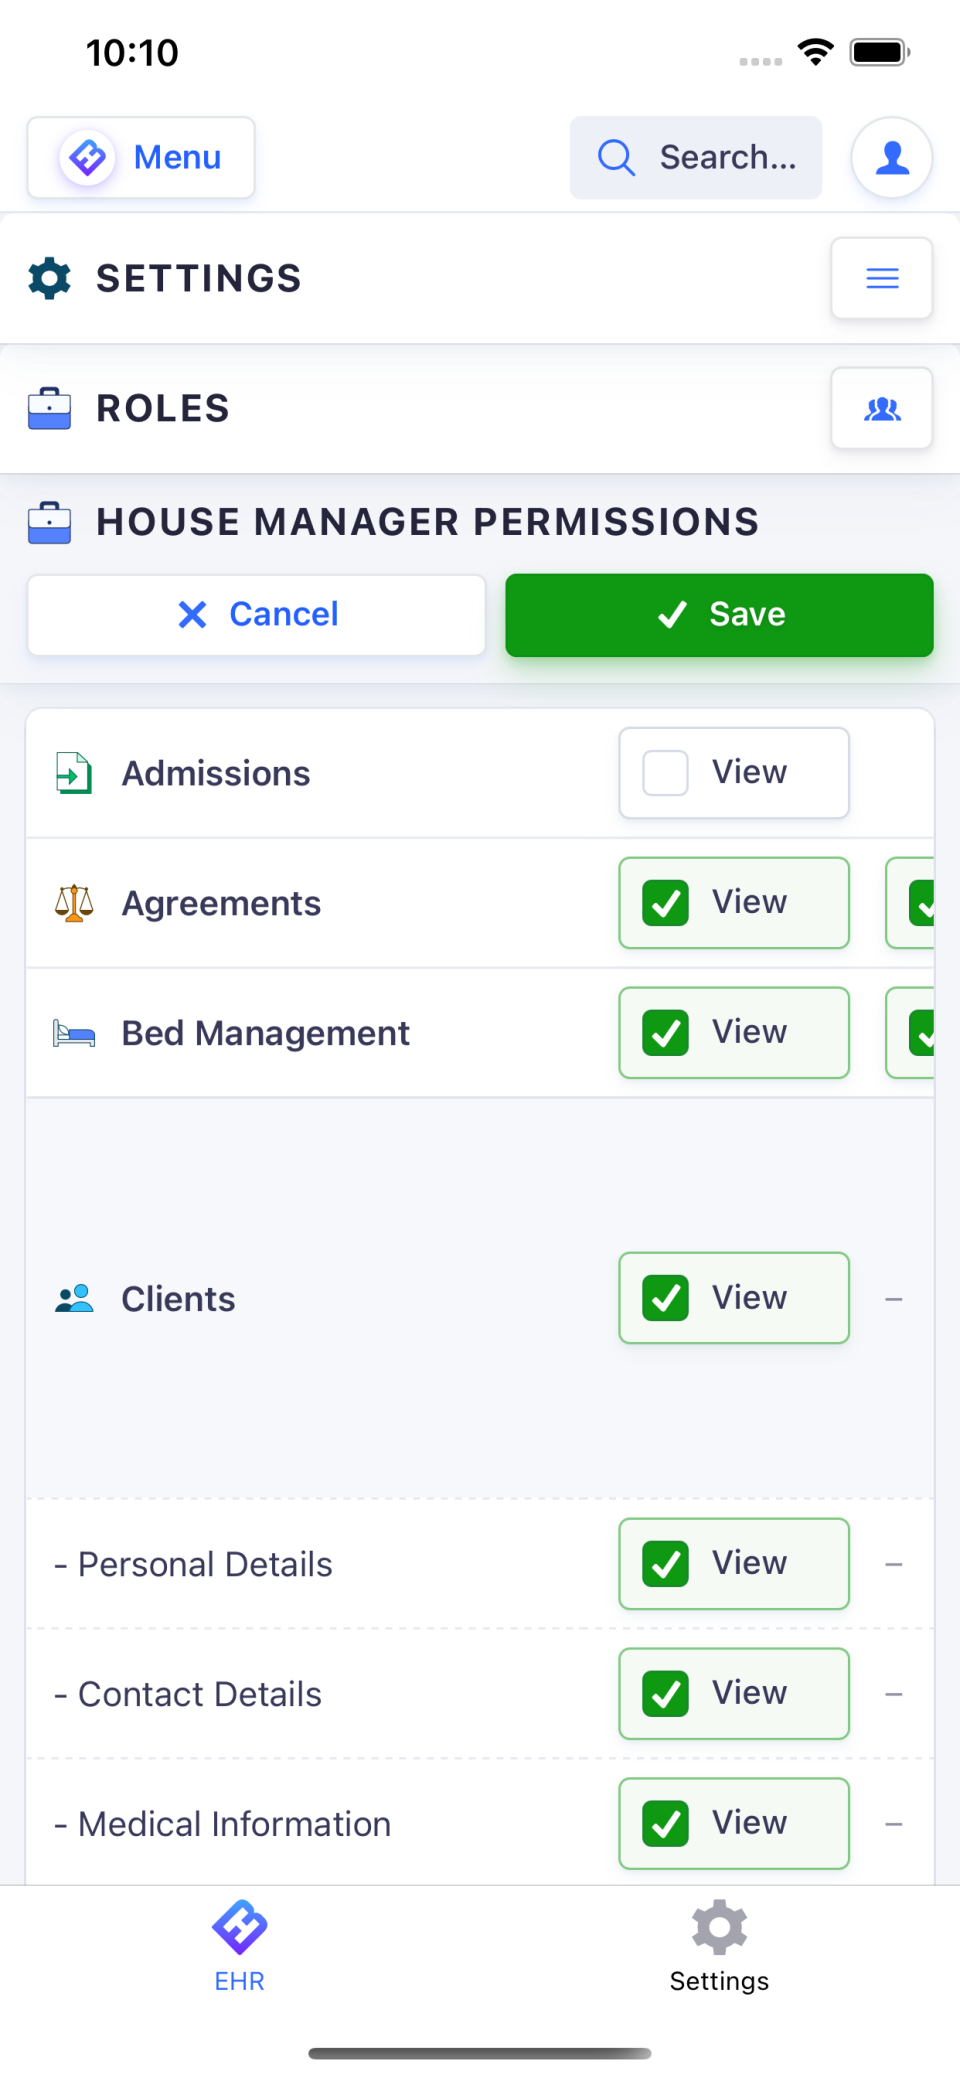Collapse the Clients section dash control
The image size is (960, 2078).
pyautogui.click(x=893, y=1298)
